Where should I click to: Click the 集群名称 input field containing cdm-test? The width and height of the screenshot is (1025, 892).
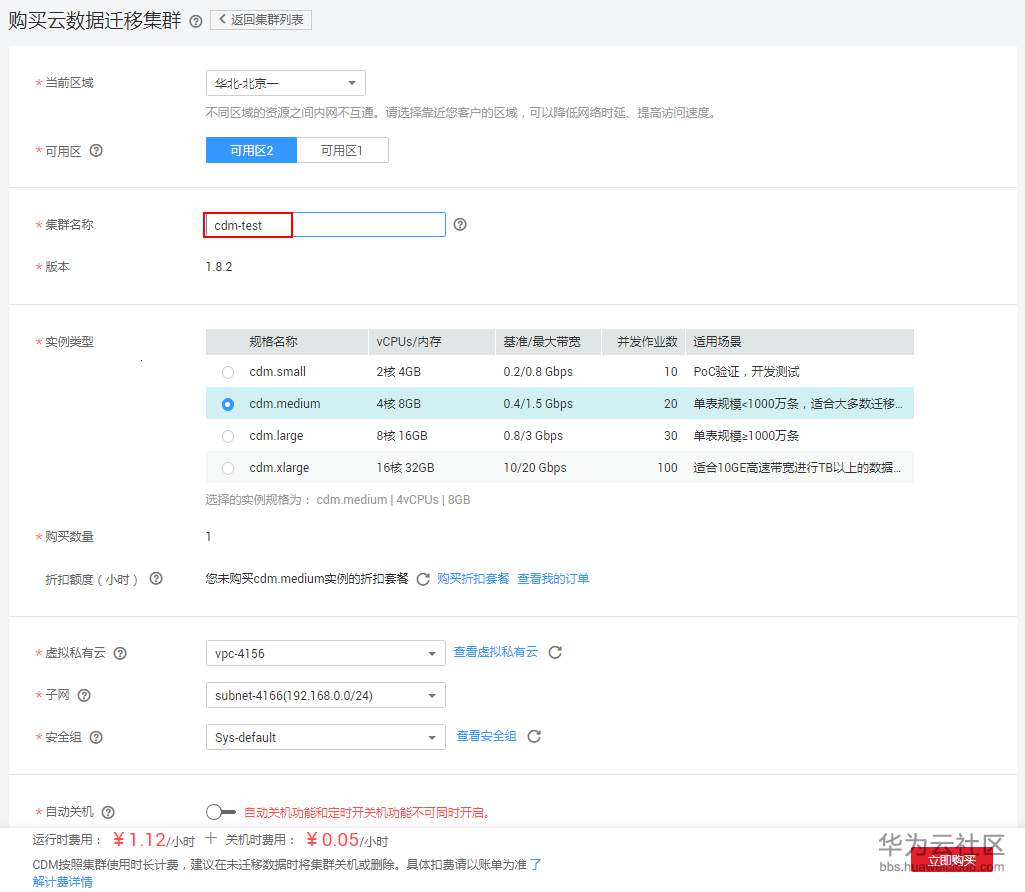[325, 225]
